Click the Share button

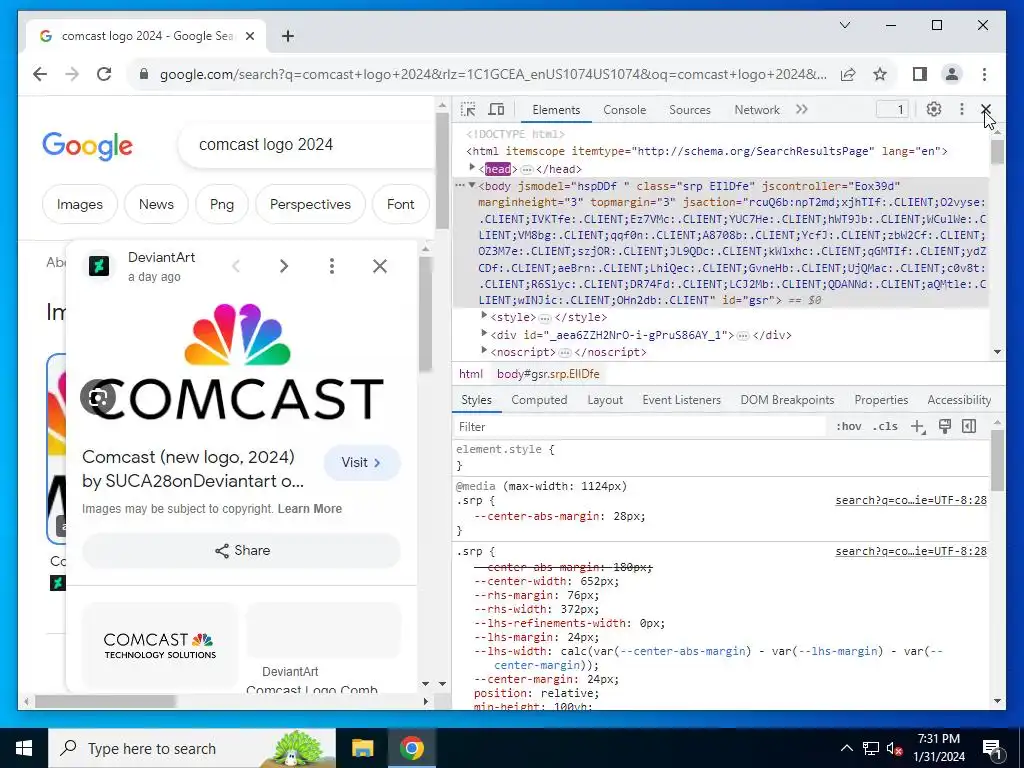pyautogui.click(x=242, y=551)
